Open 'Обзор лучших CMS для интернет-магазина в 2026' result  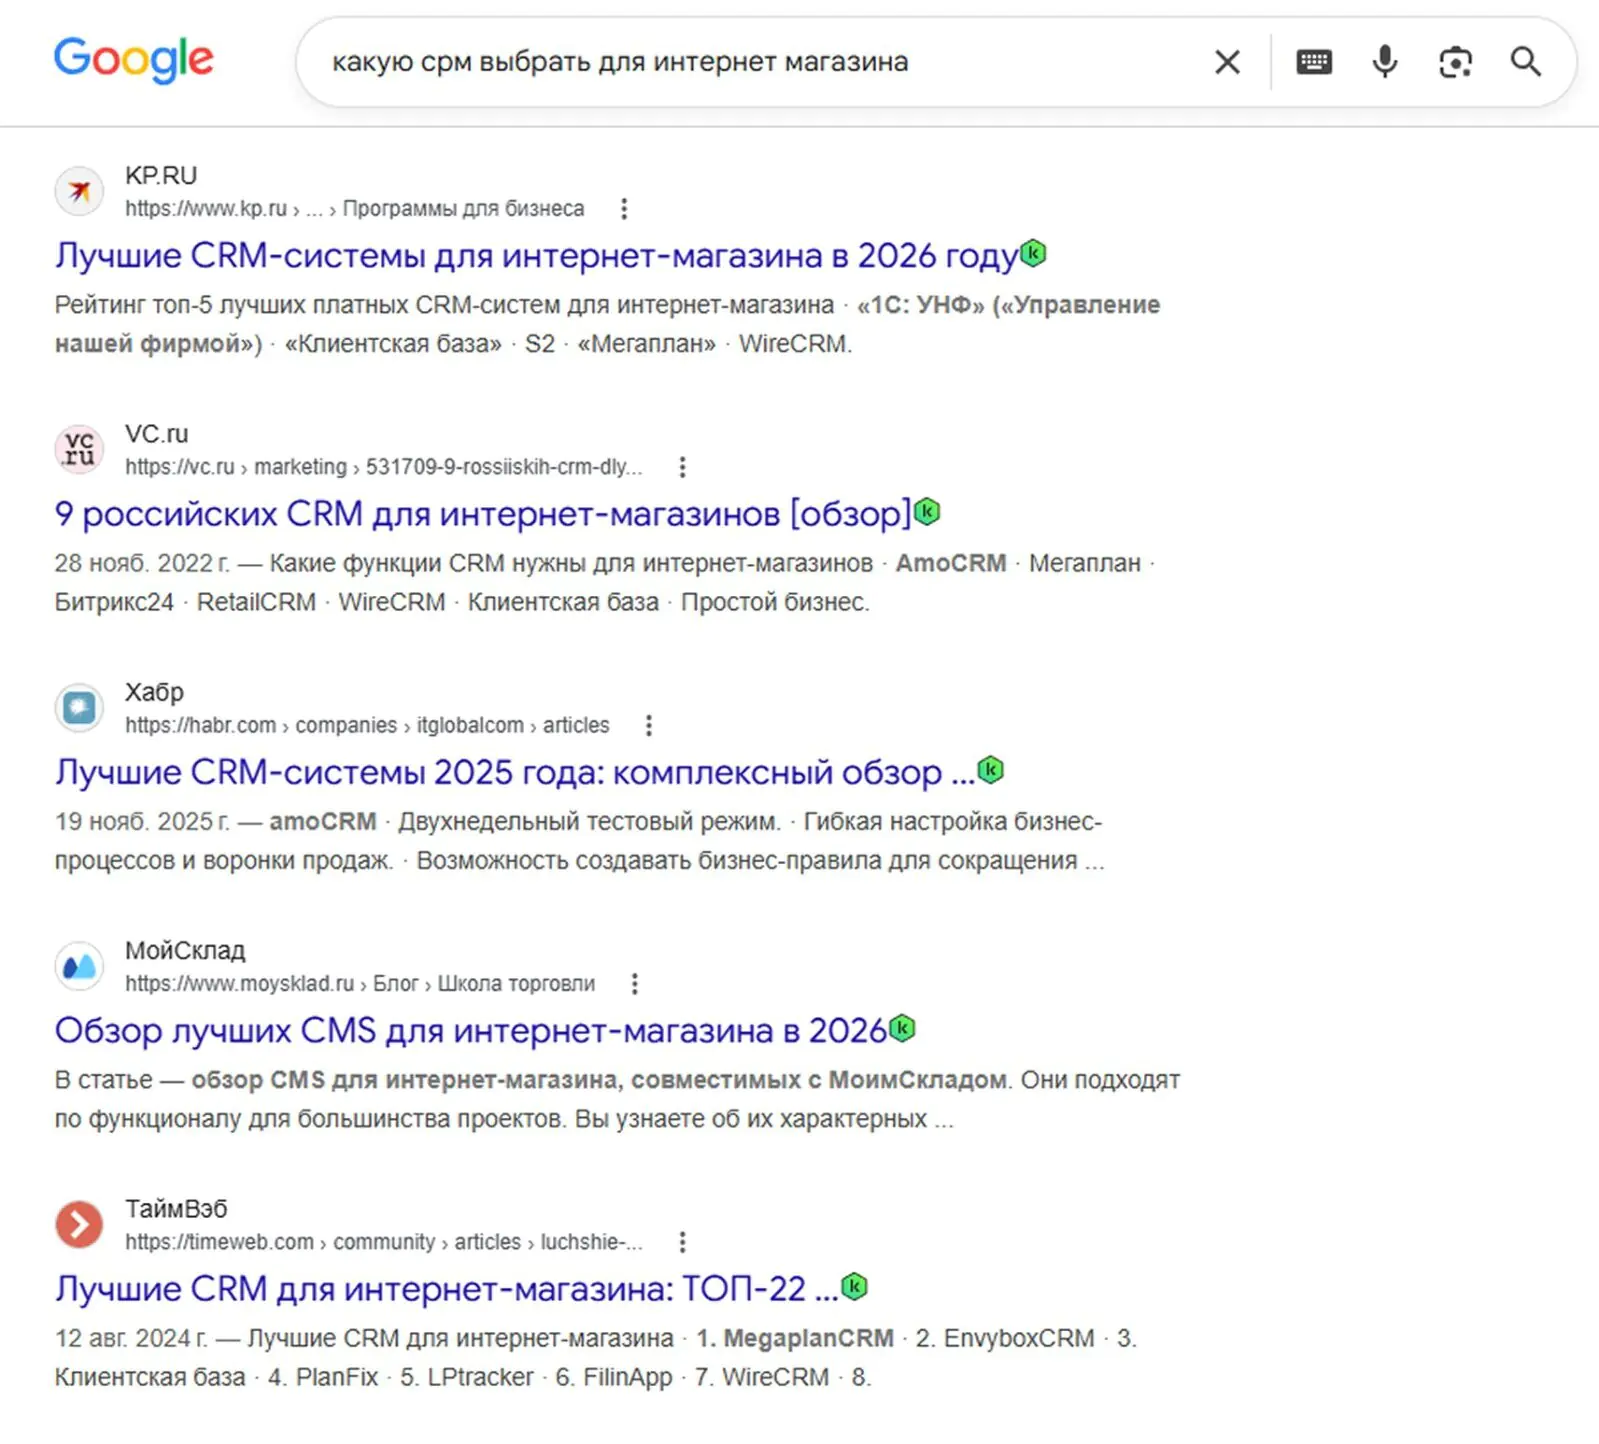(471, 1031)
